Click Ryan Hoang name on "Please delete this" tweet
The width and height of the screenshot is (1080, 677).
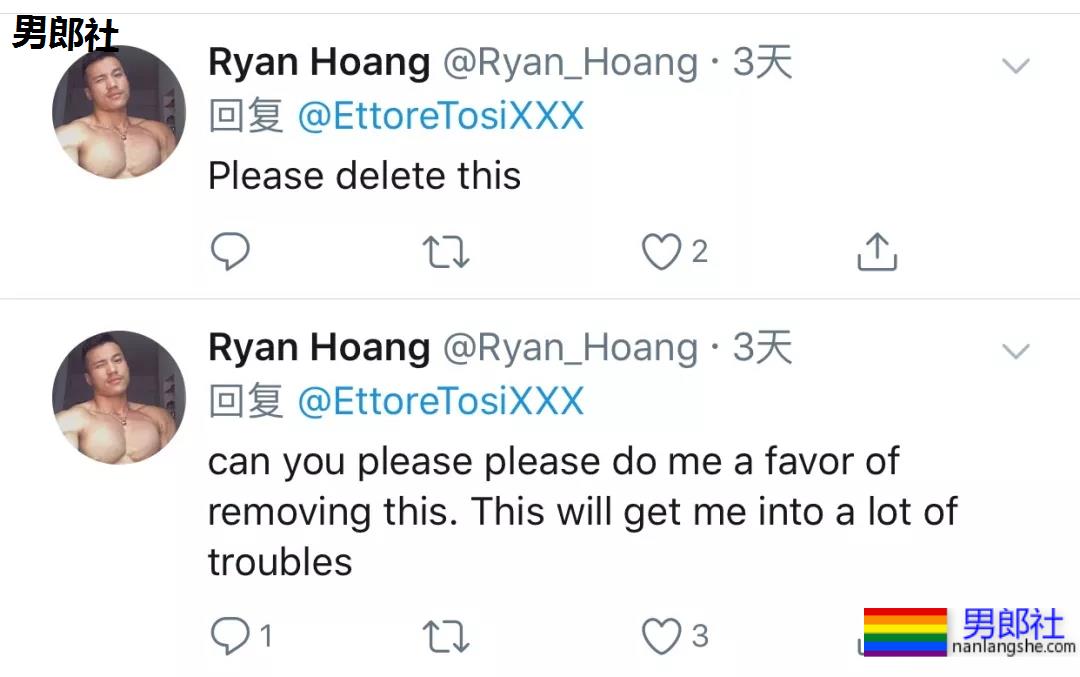click(x=319, y=63)
